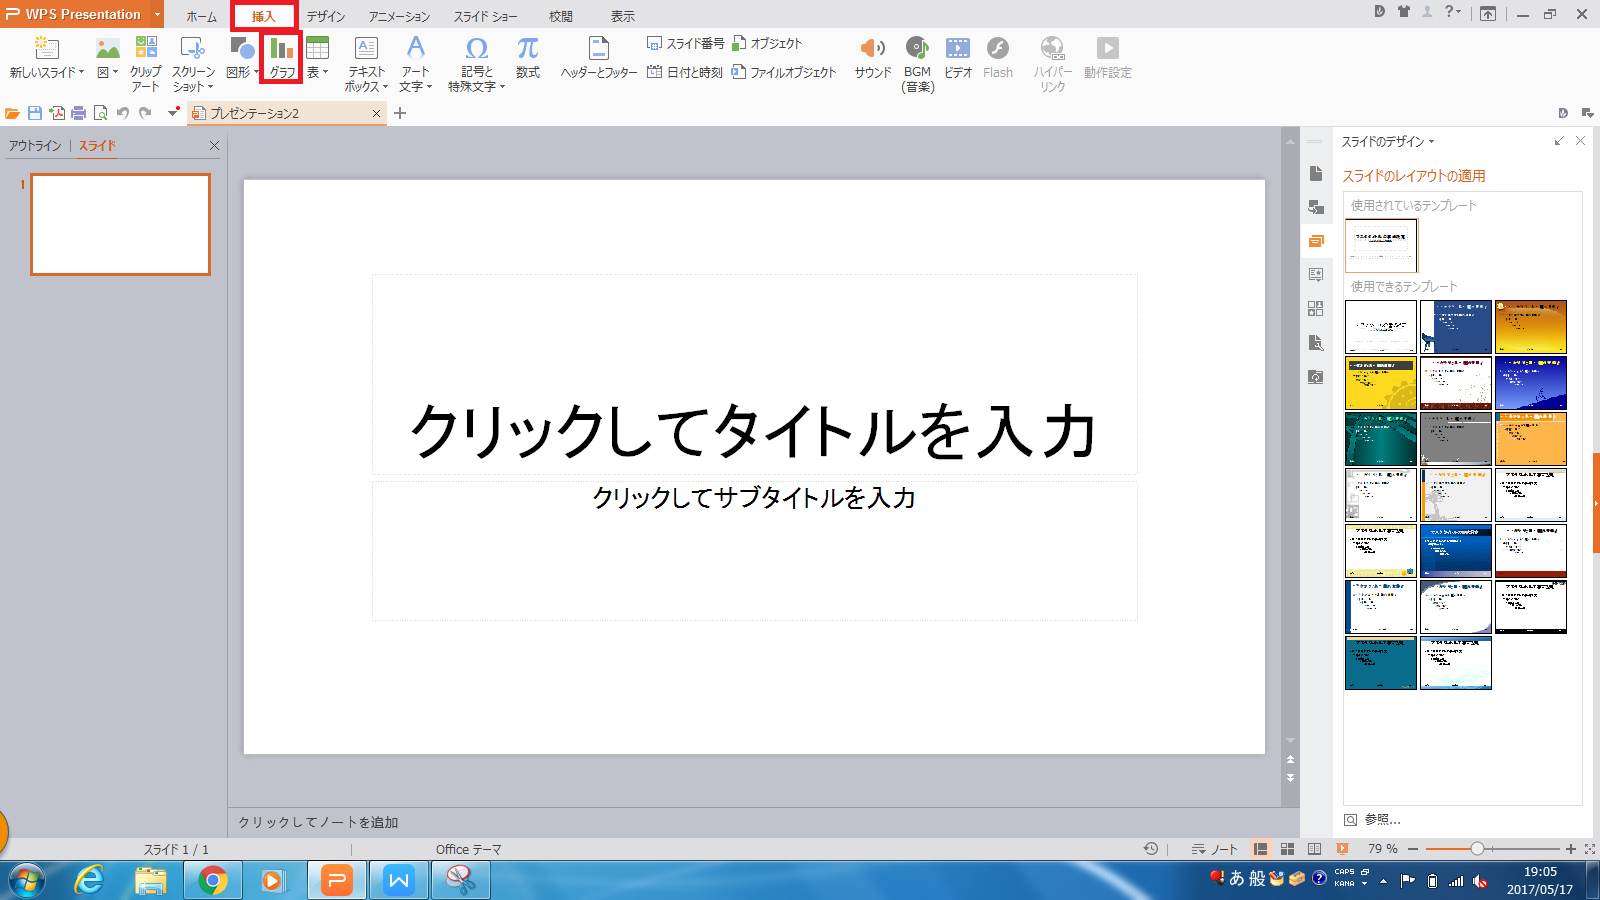This screenshot has height=900, width=1600.
Task: Zoom out with the minus button
Action: click(x=1413, y=849)
